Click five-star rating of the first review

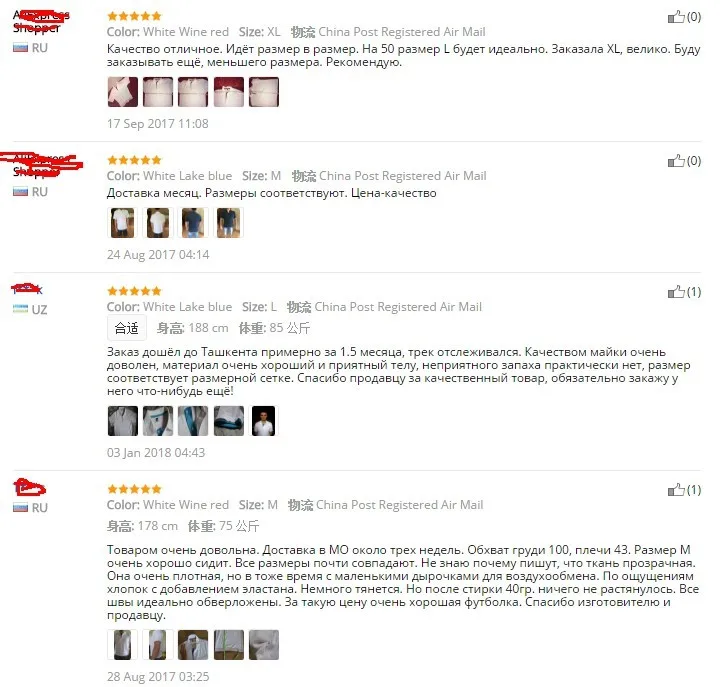point(134,16)
